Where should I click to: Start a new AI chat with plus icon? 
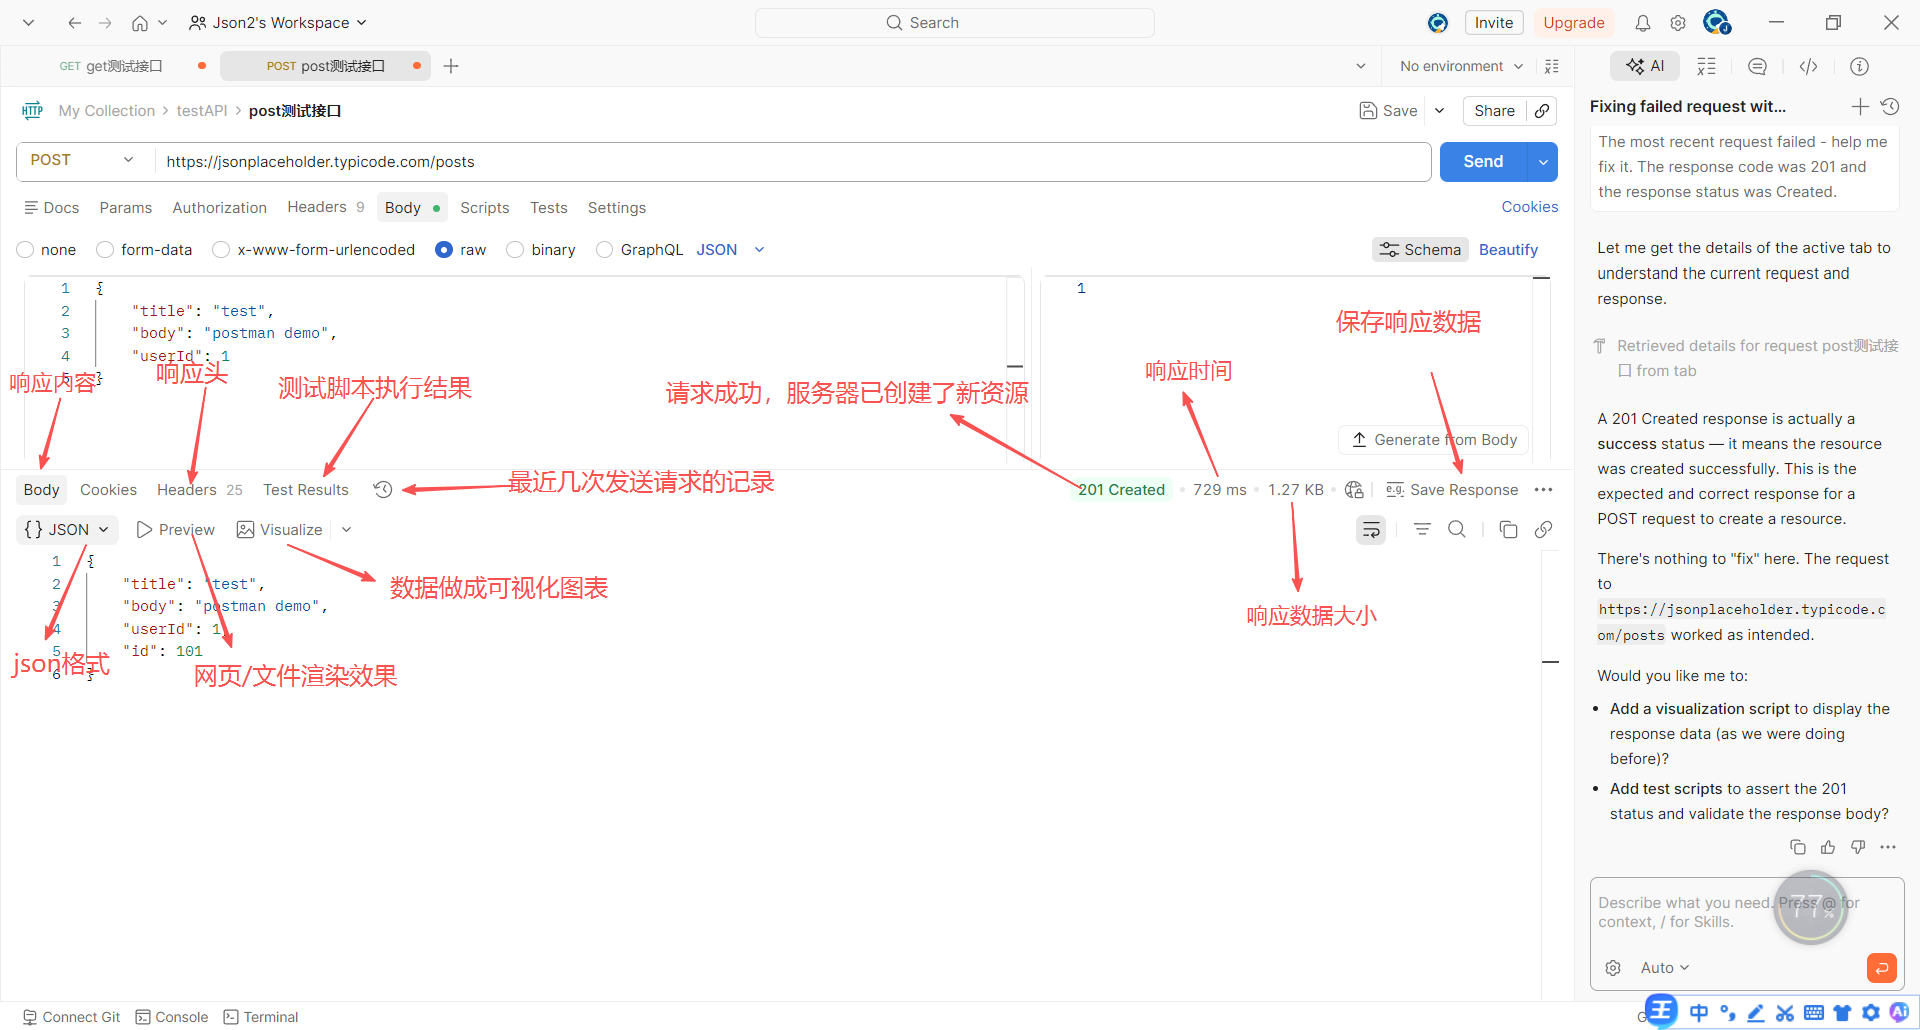pyautogui.click(x=1860, y=106)
